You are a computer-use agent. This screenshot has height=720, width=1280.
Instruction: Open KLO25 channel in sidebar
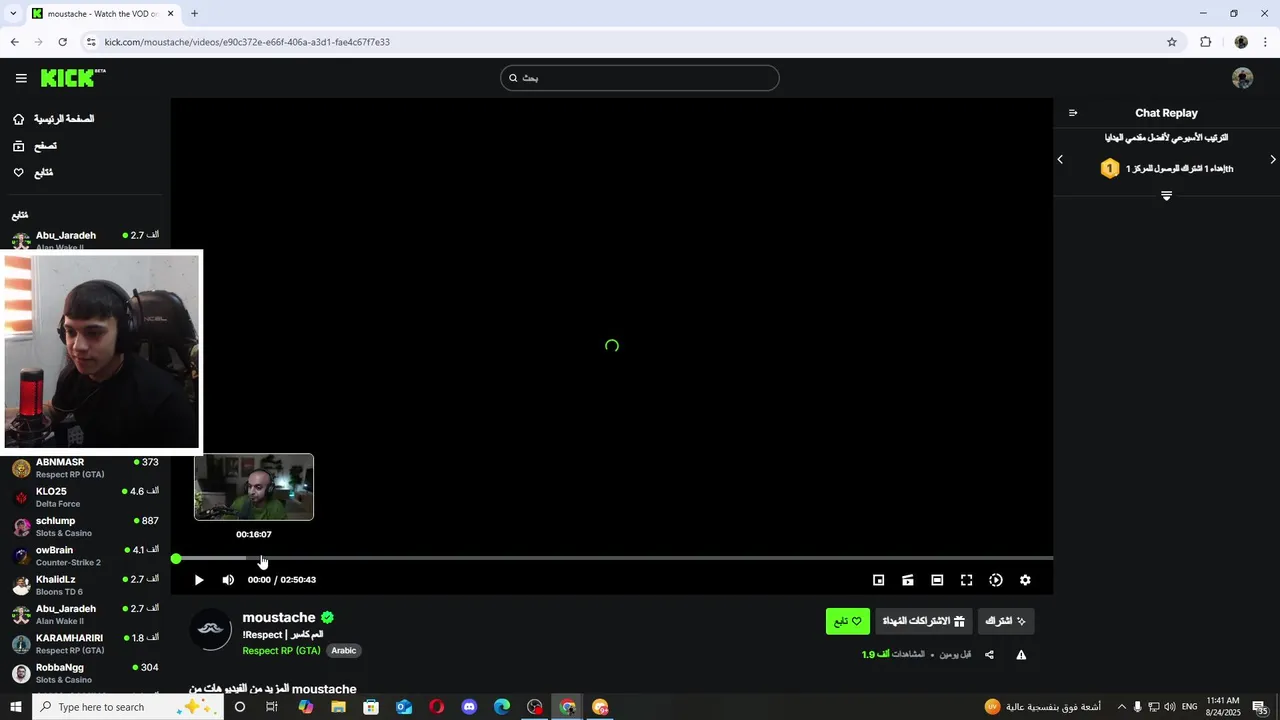coord(85,497)
